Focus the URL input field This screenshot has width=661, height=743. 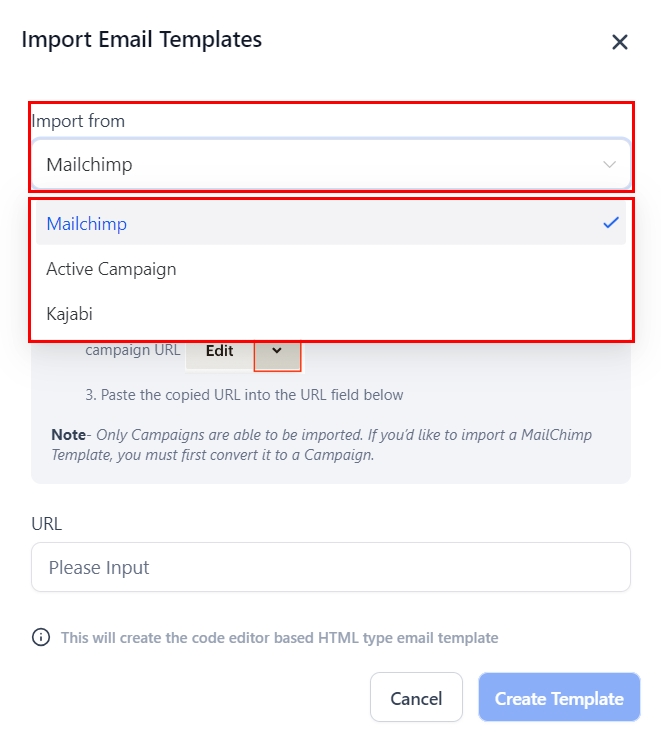point(330,567)
